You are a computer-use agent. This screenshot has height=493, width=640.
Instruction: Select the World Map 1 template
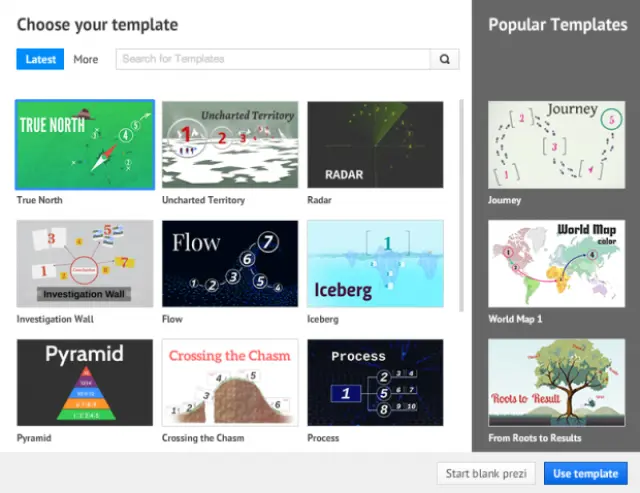pyautogui.click(x=556, y=264)
